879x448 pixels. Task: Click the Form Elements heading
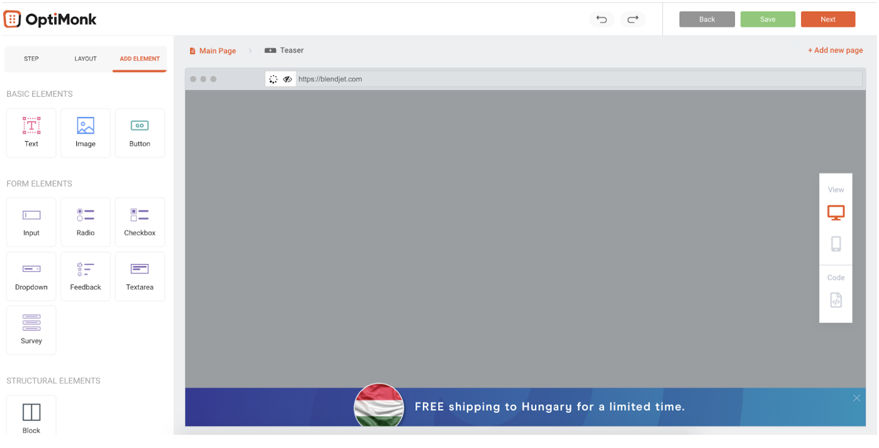coord(39,183)
